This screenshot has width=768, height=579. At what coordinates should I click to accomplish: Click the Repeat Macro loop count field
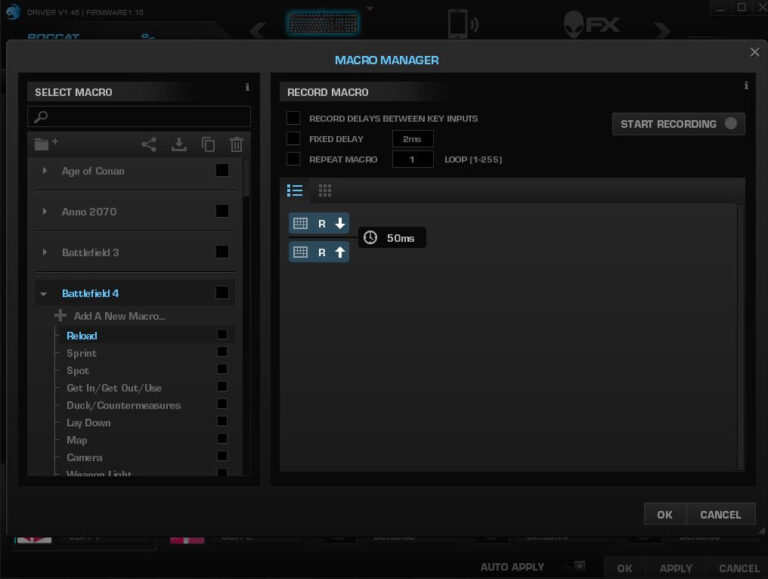pos(412,159)
